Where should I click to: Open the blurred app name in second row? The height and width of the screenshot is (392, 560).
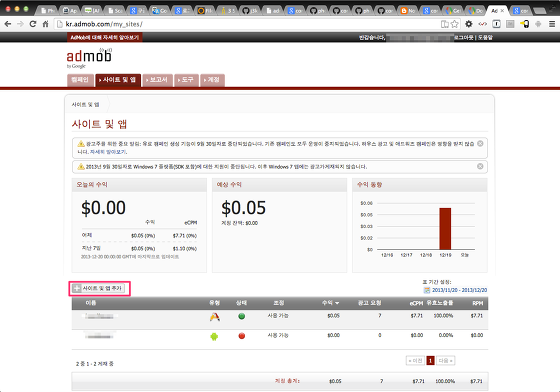pyautogui.click(x=99, y=335)
